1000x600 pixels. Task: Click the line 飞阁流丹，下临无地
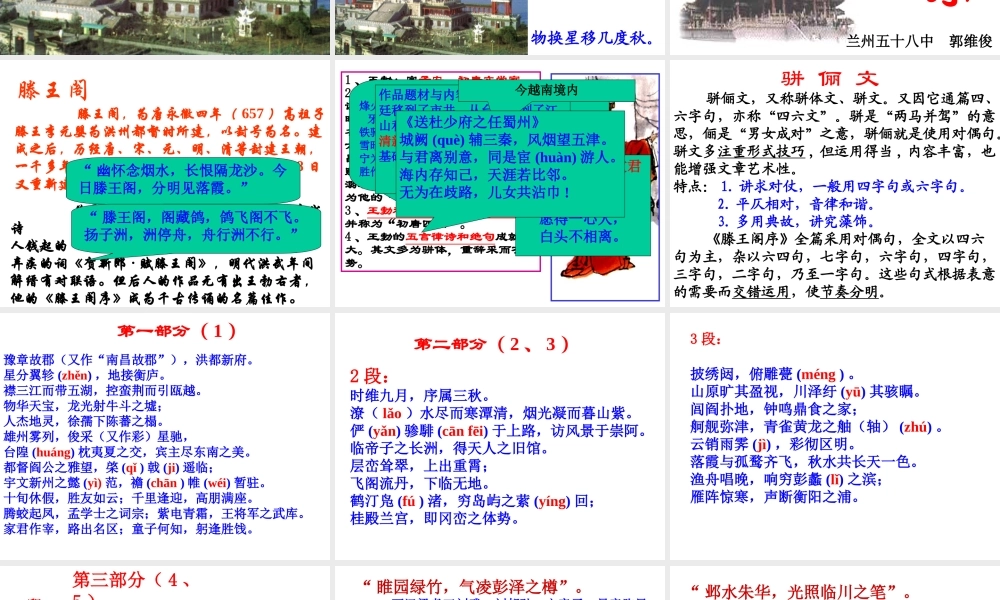pyautogui.click(x=420, y=483)
